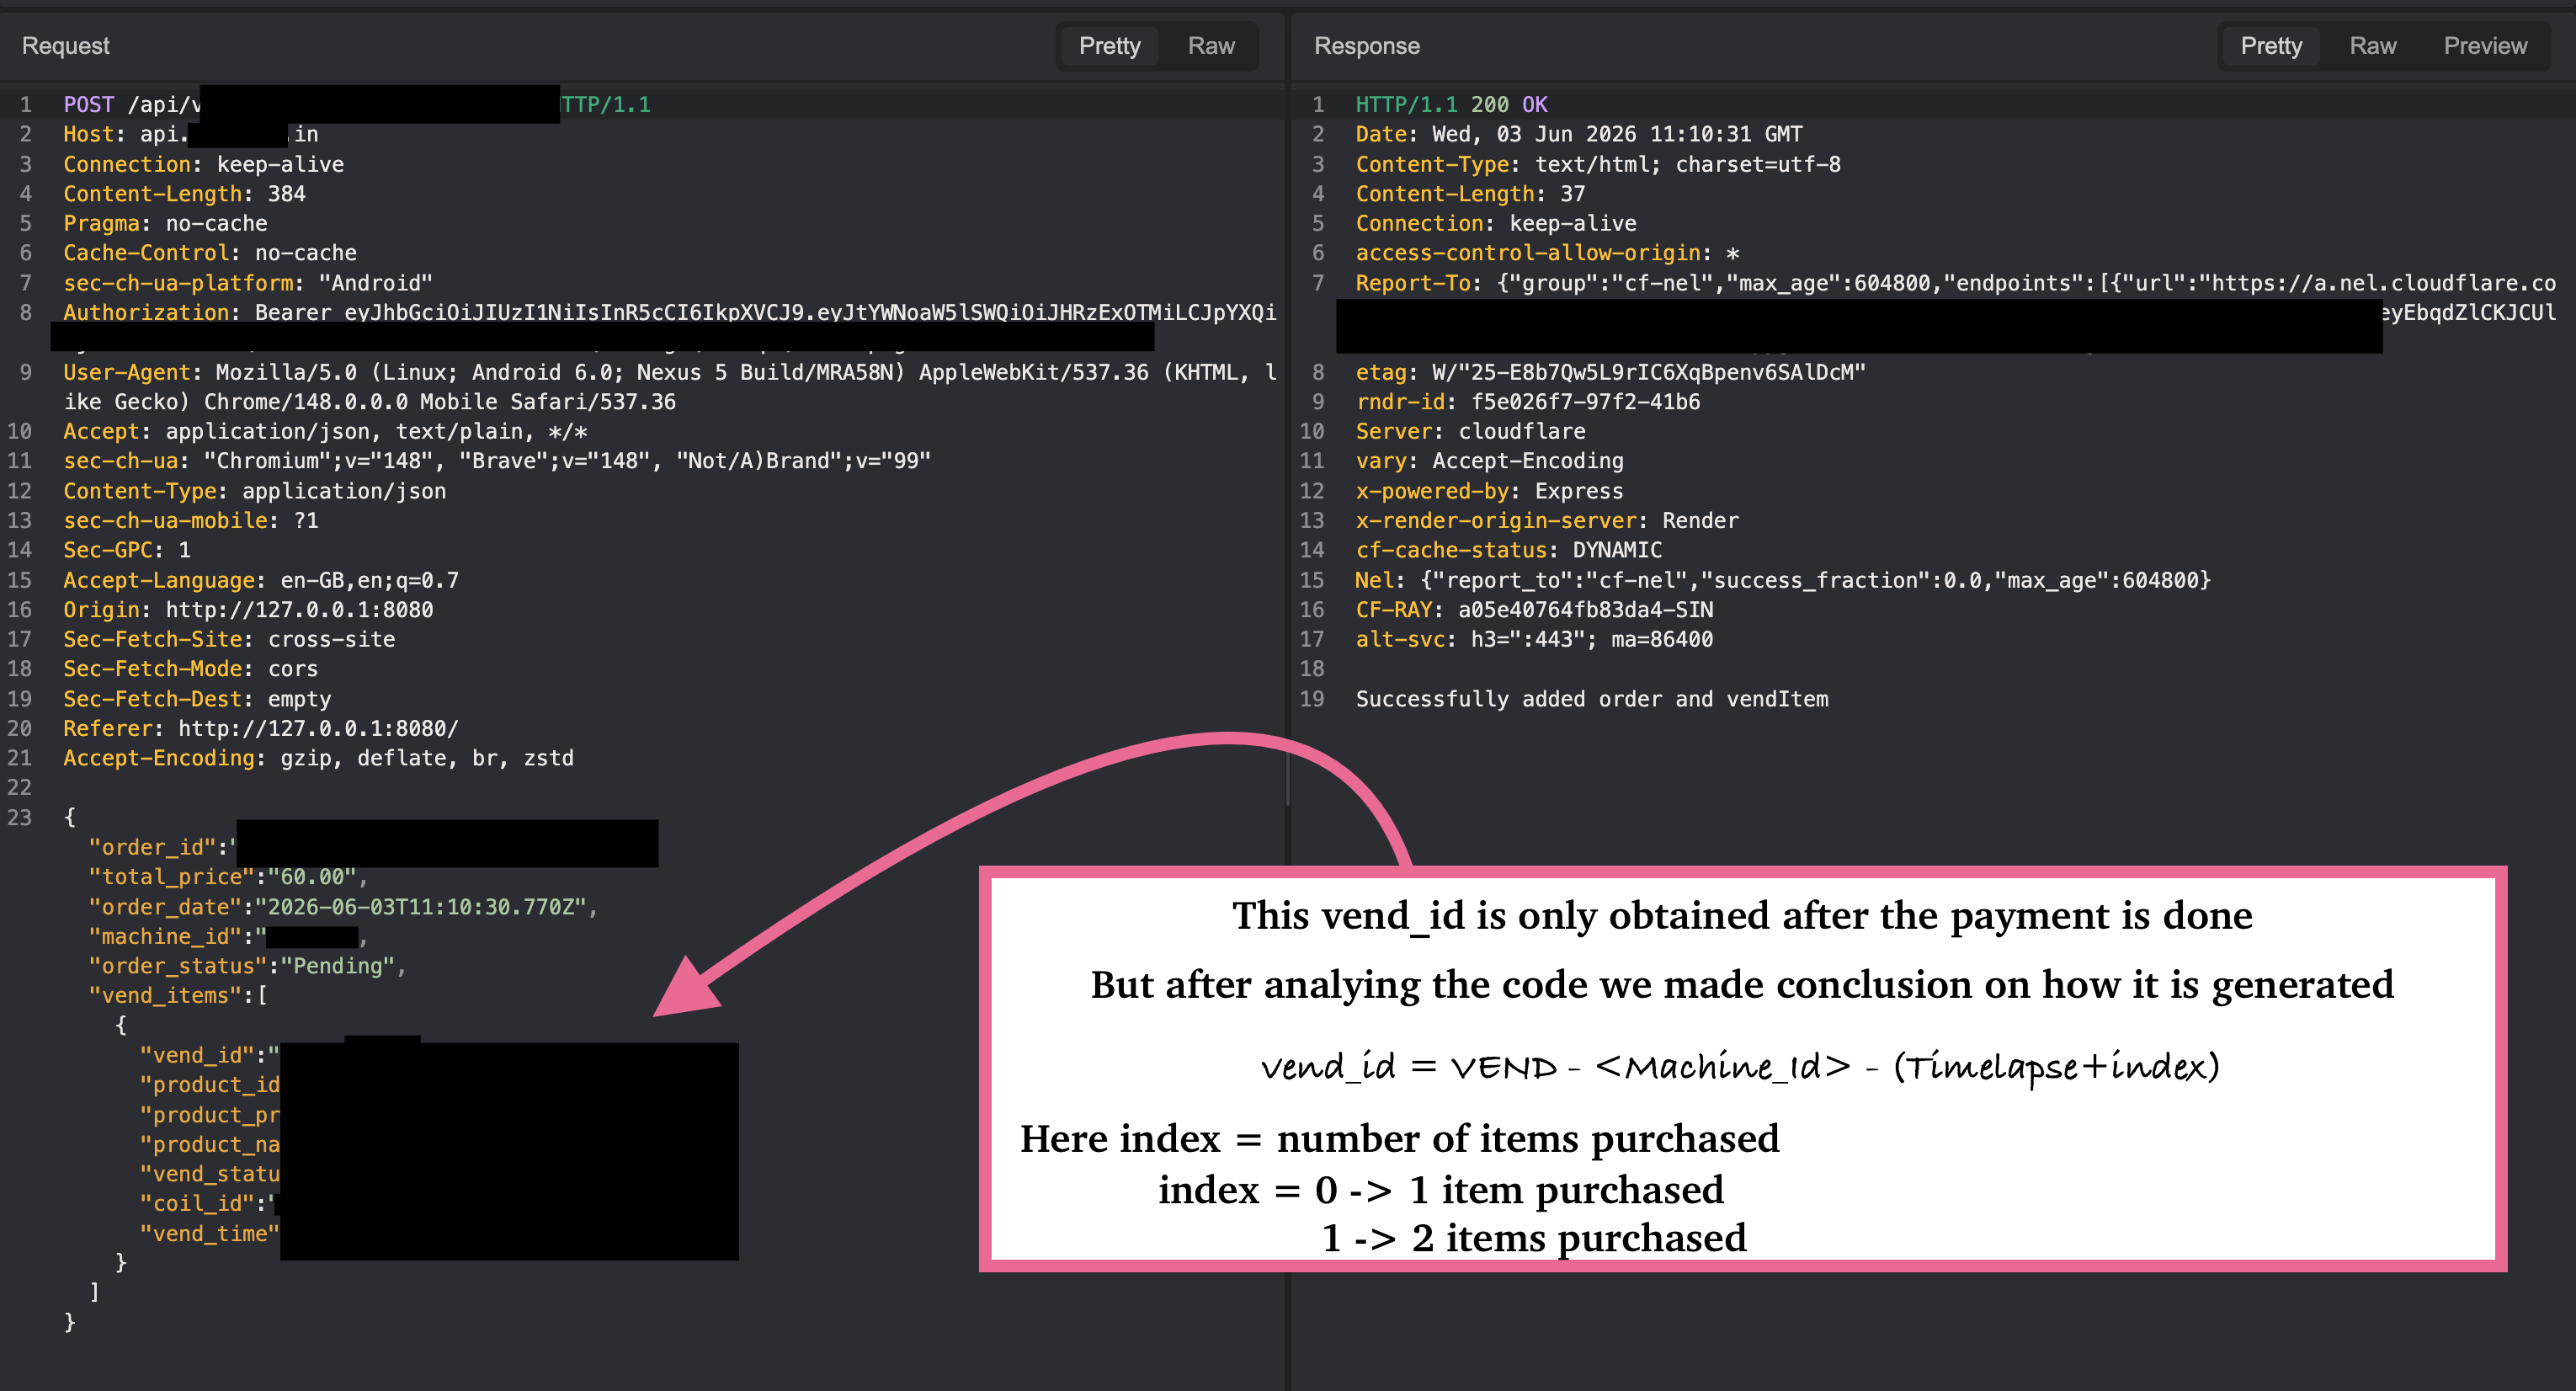Click the "vend_time" JSON key

point(209,1233)
